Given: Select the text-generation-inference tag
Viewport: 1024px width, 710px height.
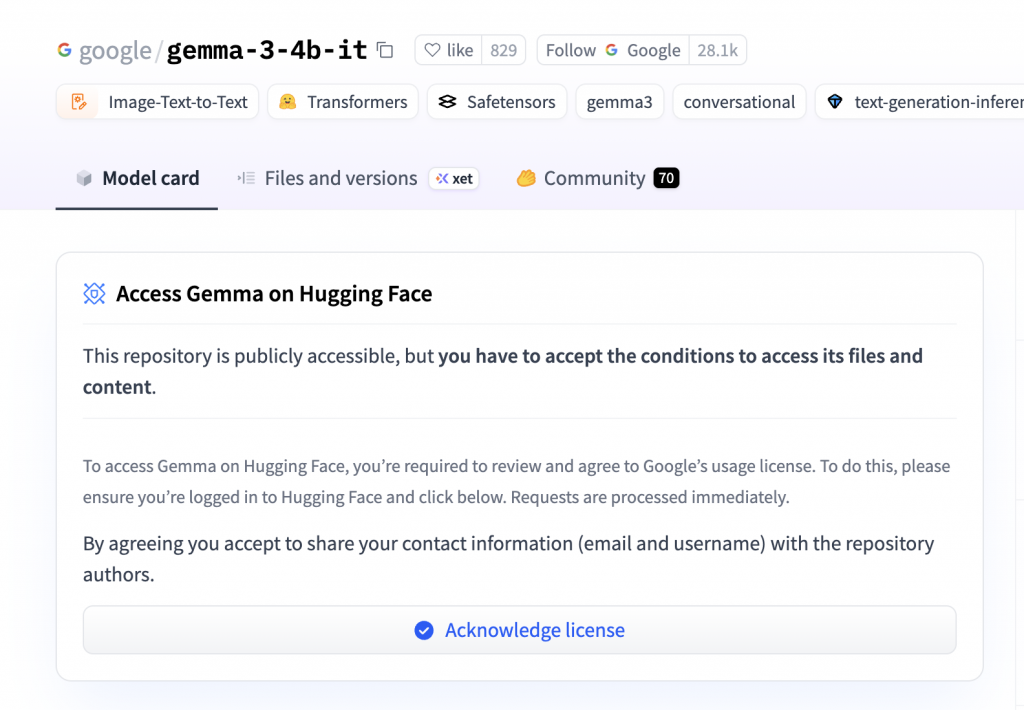Looking at the screenshot, I should [x=920, y=102].
